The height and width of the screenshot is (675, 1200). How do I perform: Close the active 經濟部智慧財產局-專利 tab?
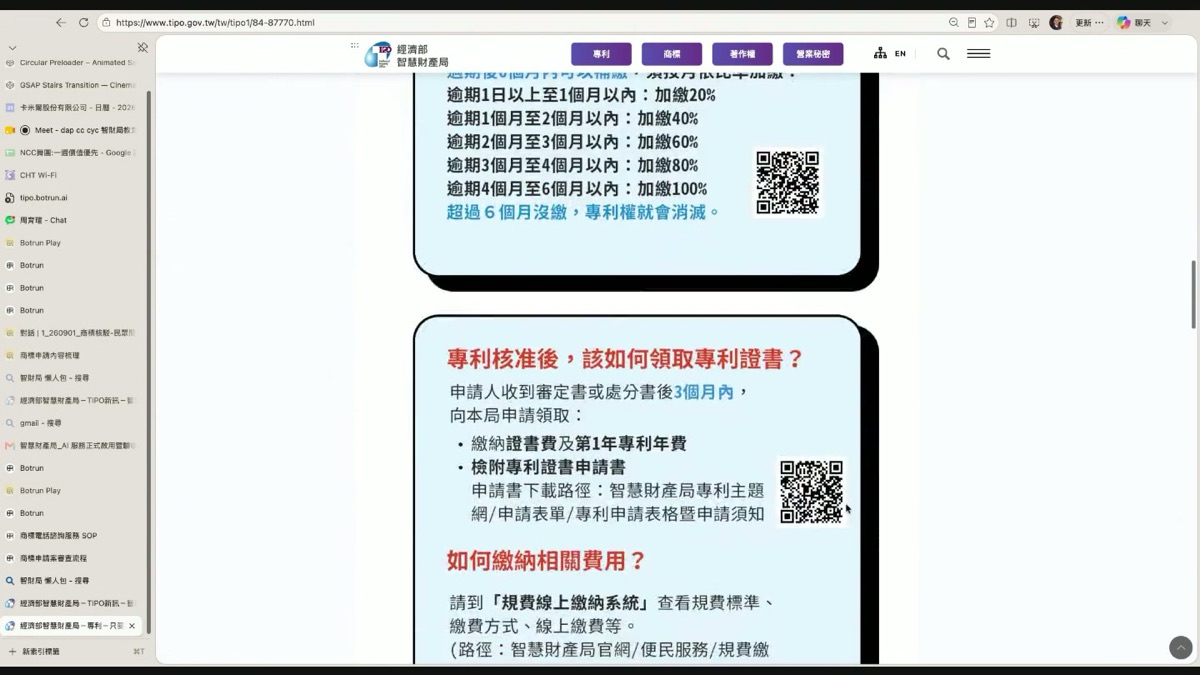pos(132,626)
